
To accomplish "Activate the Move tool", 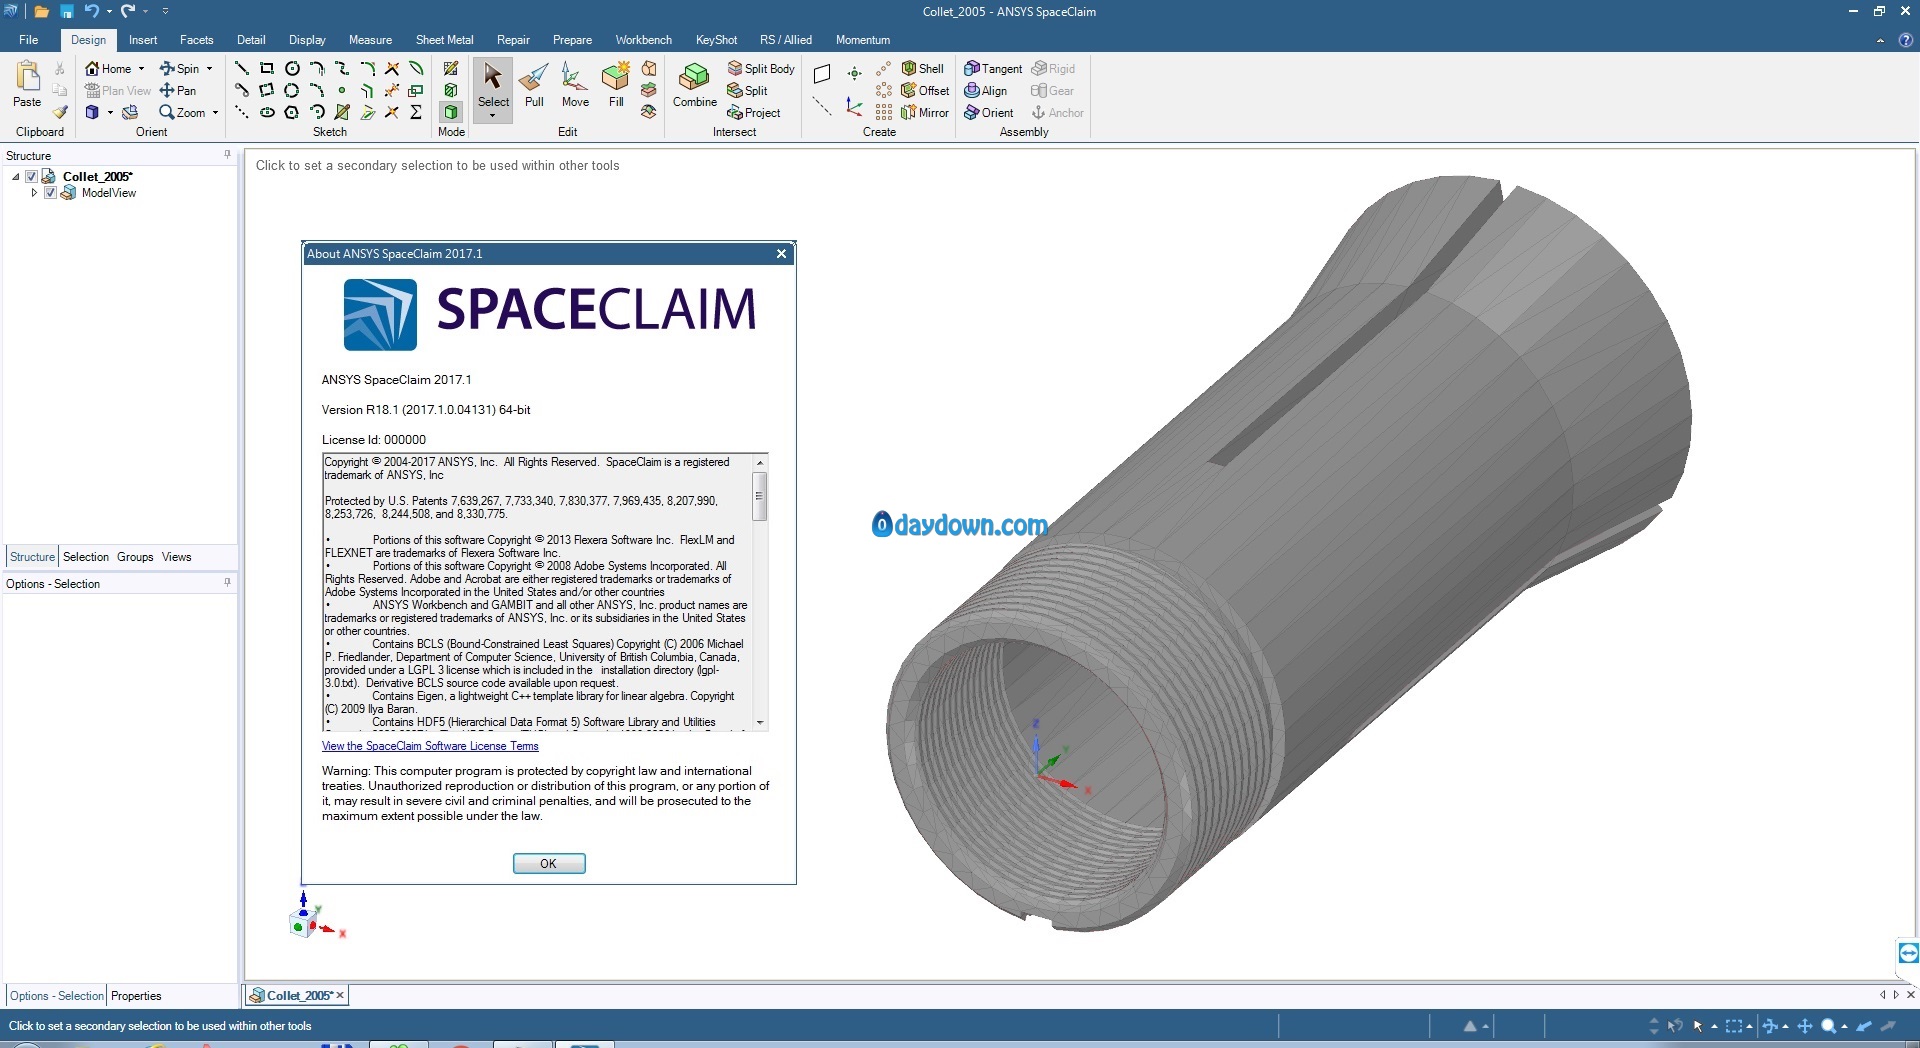I will click(575, 84).
